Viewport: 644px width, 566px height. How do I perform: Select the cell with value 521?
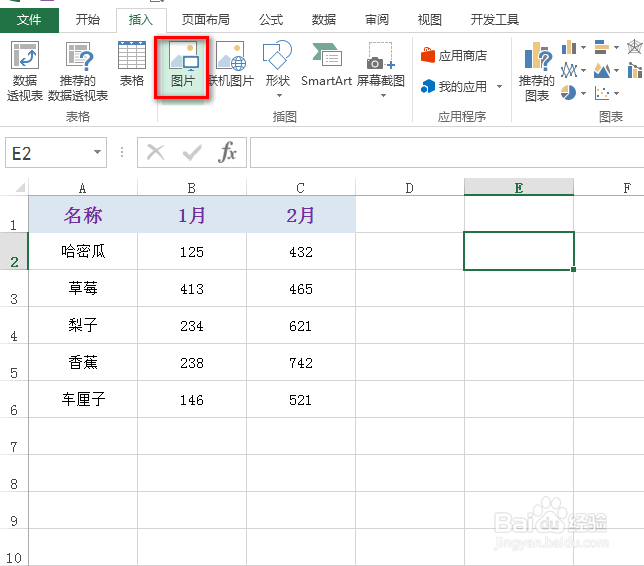[x=301, y=399]
